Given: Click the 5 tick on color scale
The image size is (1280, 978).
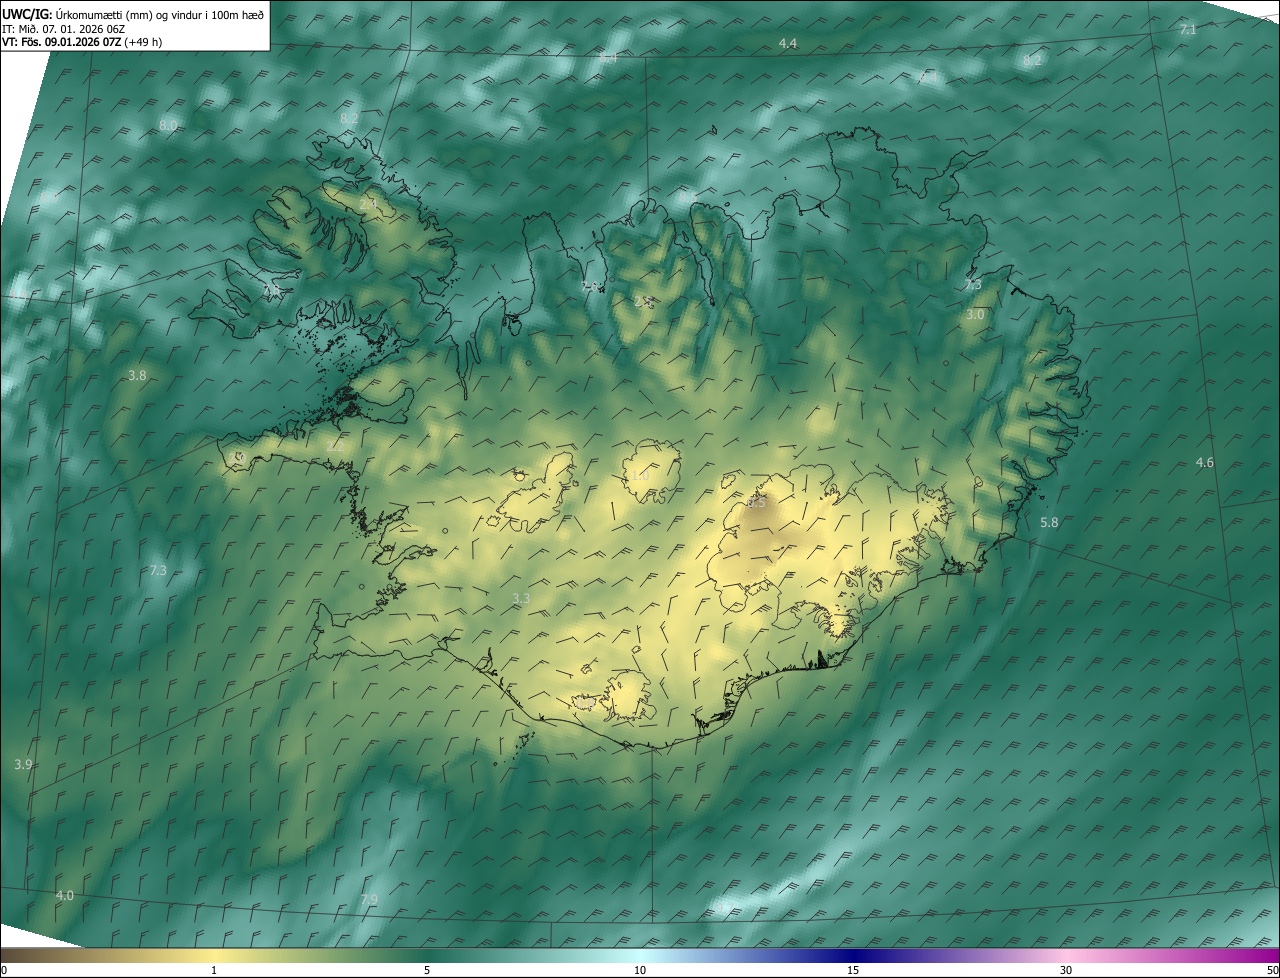Looking at the screenshot, I should tap(427, 971).
